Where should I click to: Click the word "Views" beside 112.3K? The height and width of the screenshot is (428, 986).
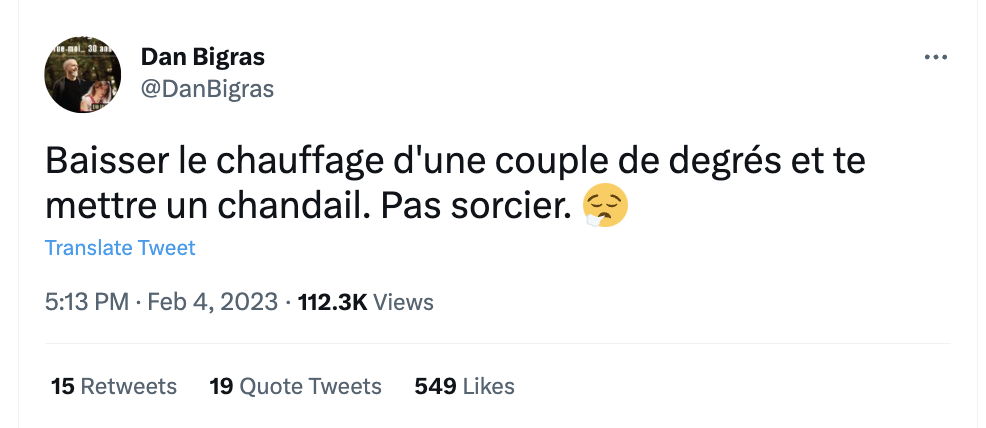(403, 302)
